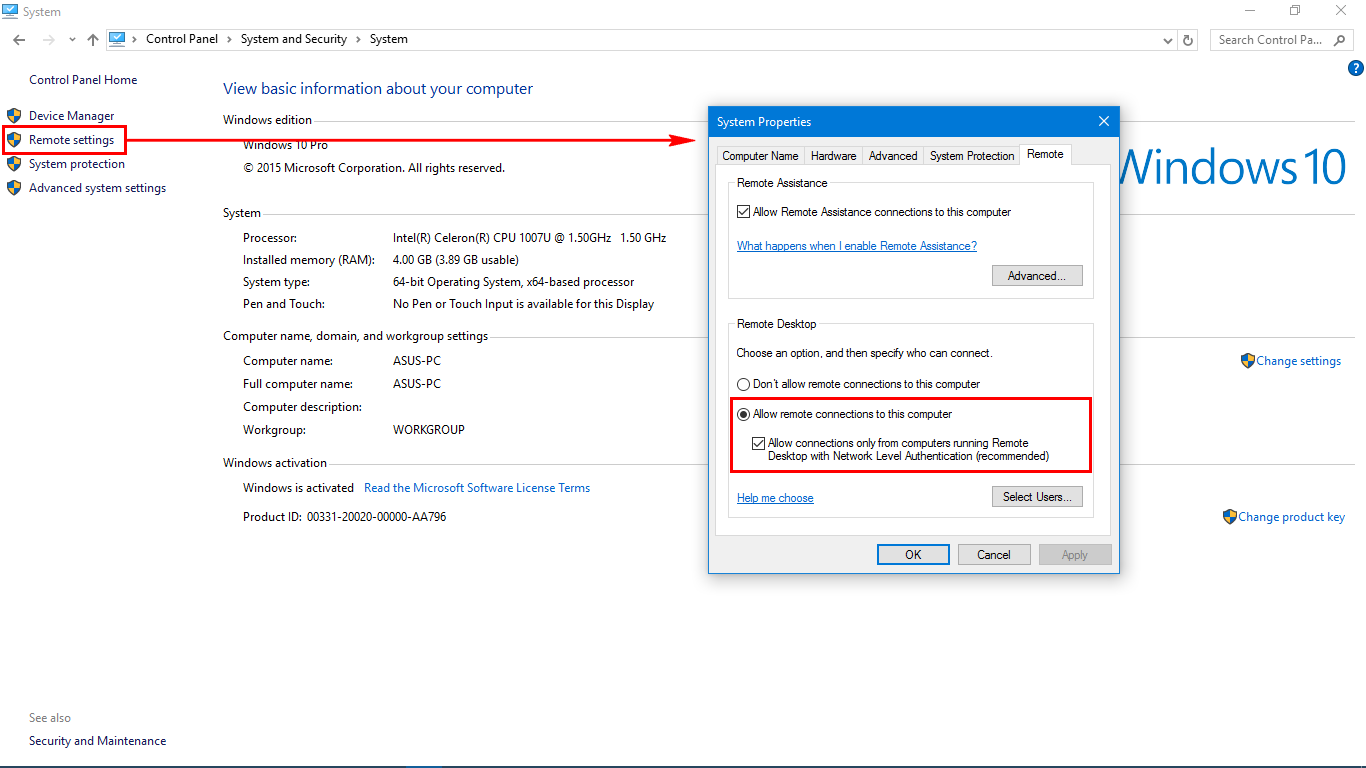Open Advanced system settings link
1366x768 pixels.
97,188
